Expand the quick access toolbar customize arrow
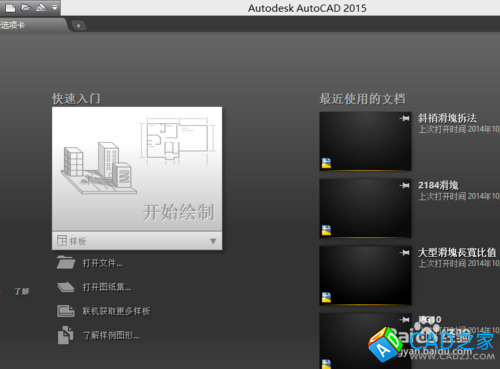 coord(55,7)
